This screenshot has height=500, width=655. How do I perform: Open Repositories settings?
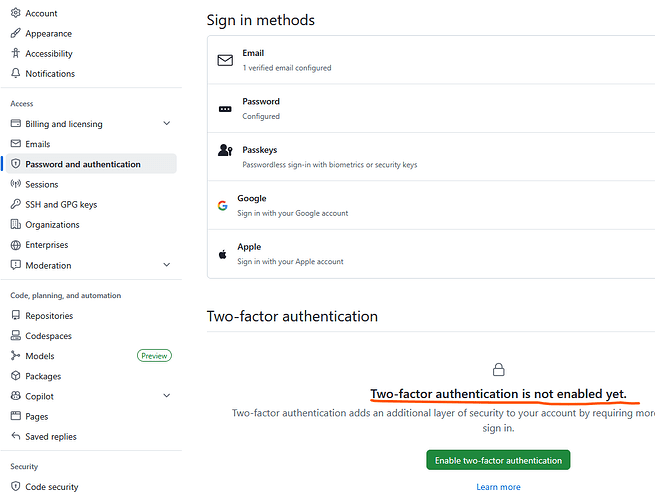(49, 316)
